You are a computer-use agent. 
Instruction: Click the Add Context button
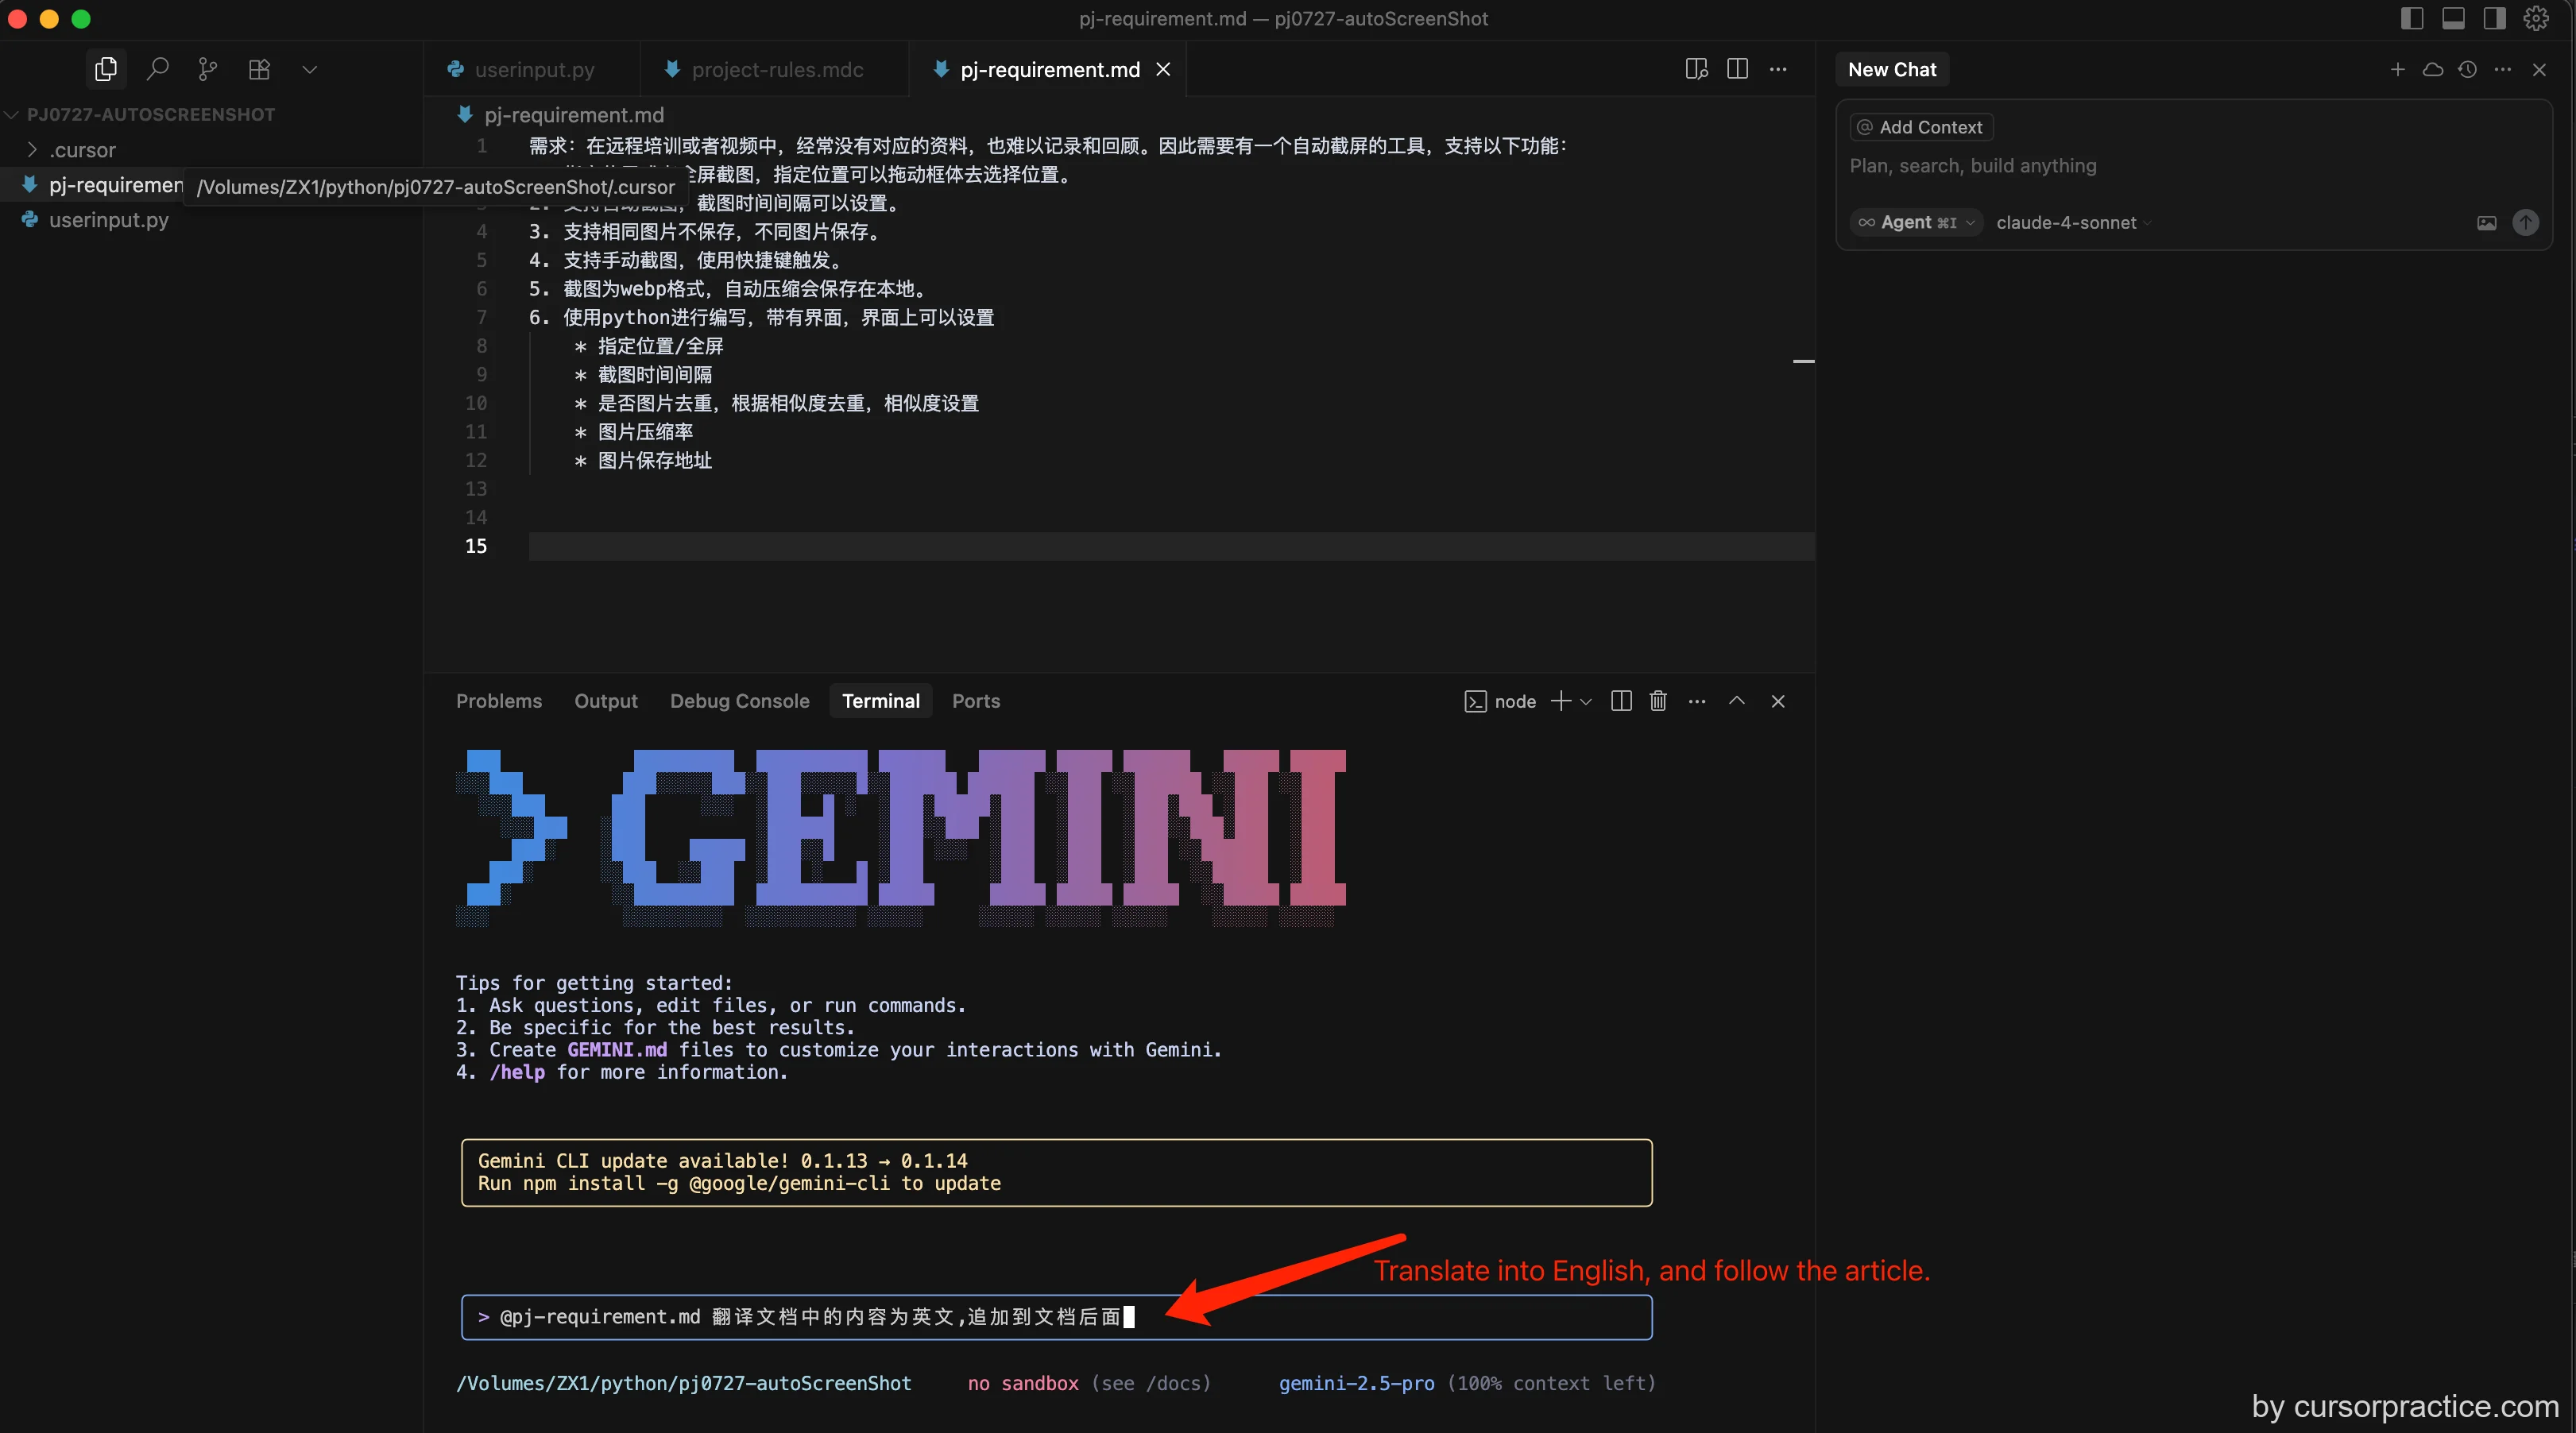(x=1920, y=127)
